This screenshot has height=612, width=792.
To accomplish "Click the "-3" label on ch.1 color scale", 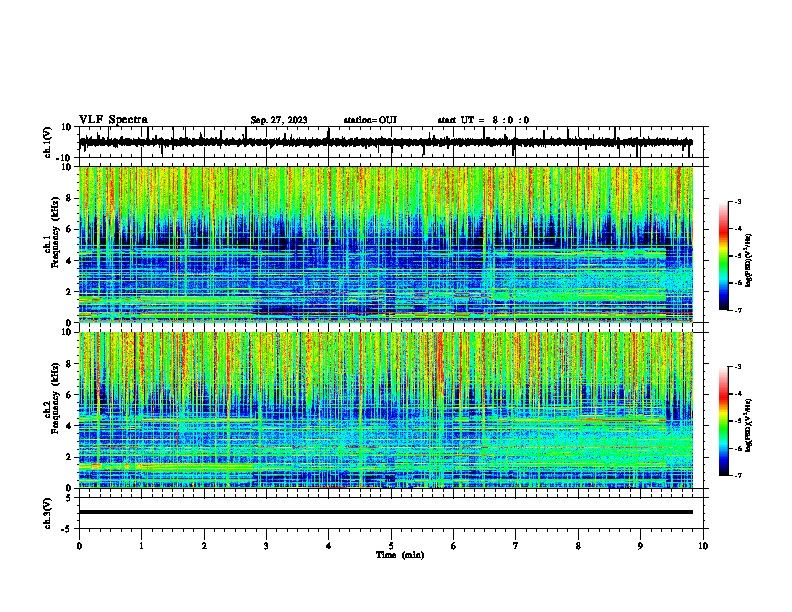I will (x=738, y=201).
